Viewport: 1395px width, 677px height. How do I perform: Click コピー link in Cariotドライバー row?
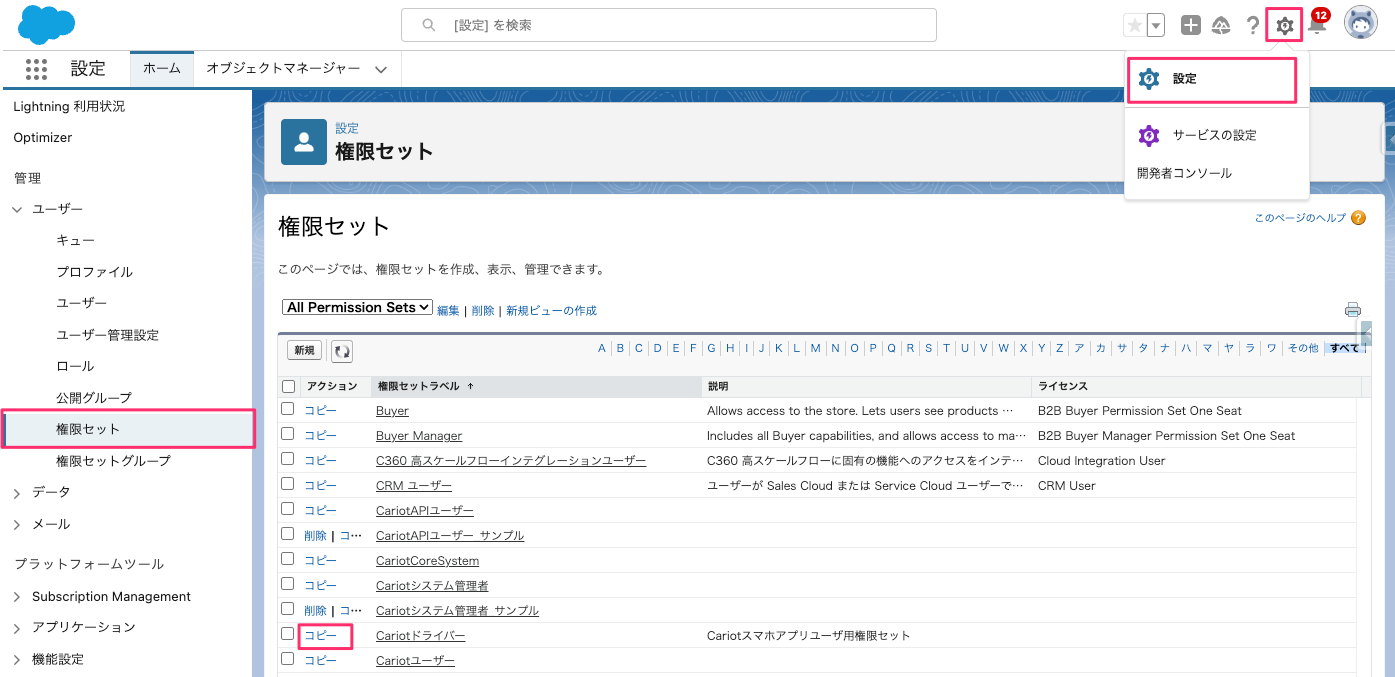coord(321,635)
